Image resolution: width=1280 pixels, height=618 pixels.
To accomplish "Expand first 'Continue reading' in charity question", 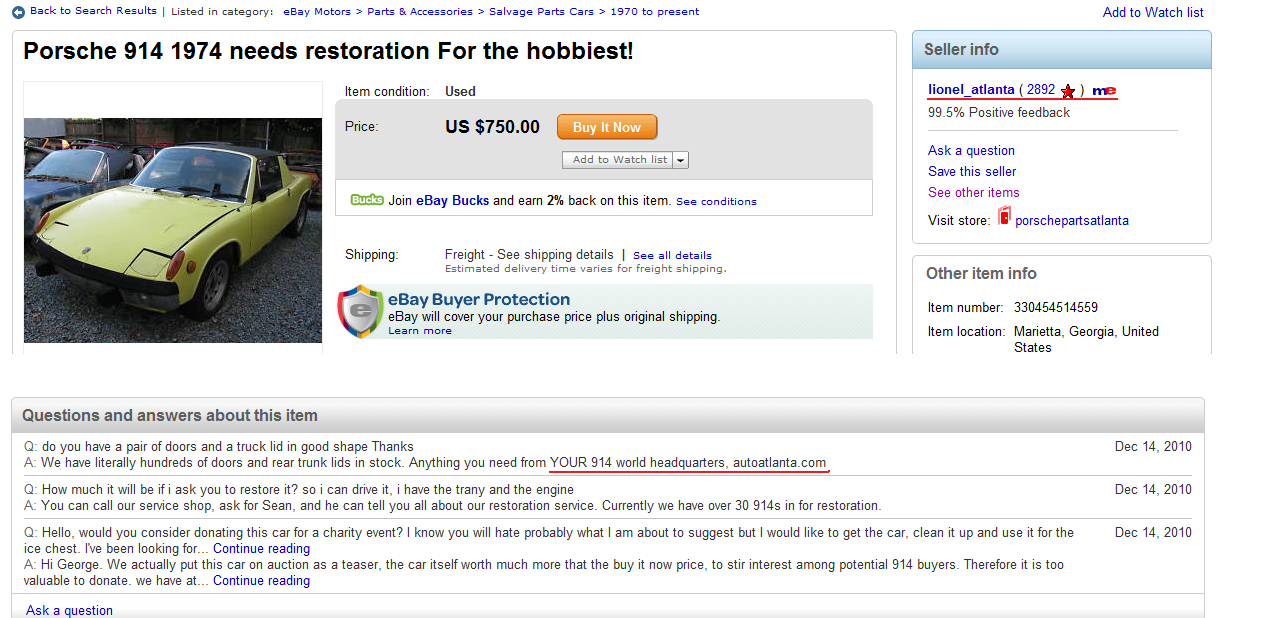I will 261,549.
